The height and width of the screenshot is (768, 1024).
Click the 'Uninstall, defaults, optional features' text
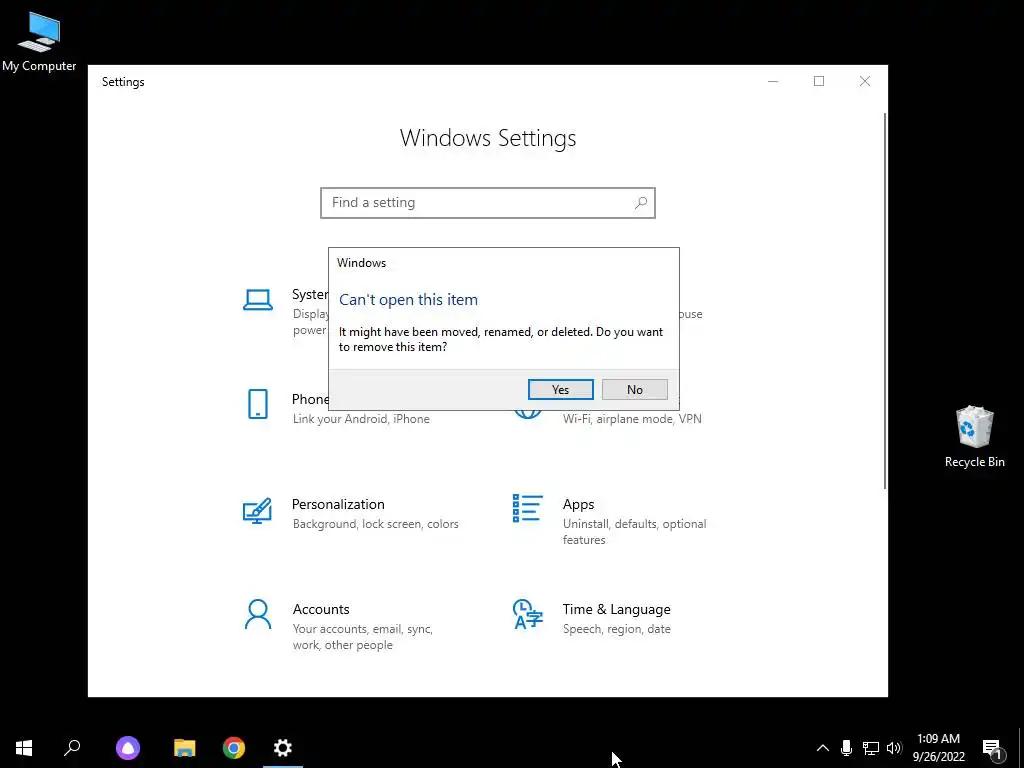point(635,532)
